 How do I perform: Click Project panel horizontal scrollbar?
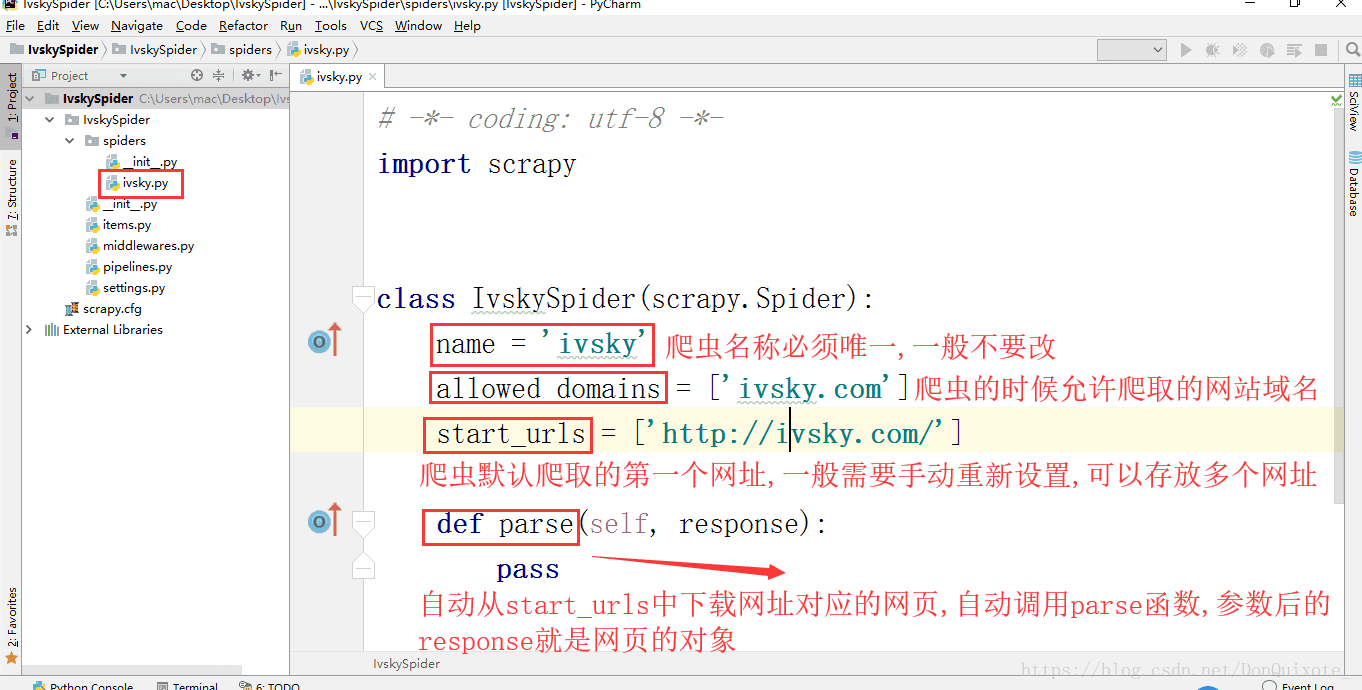(x=132, y=671)
